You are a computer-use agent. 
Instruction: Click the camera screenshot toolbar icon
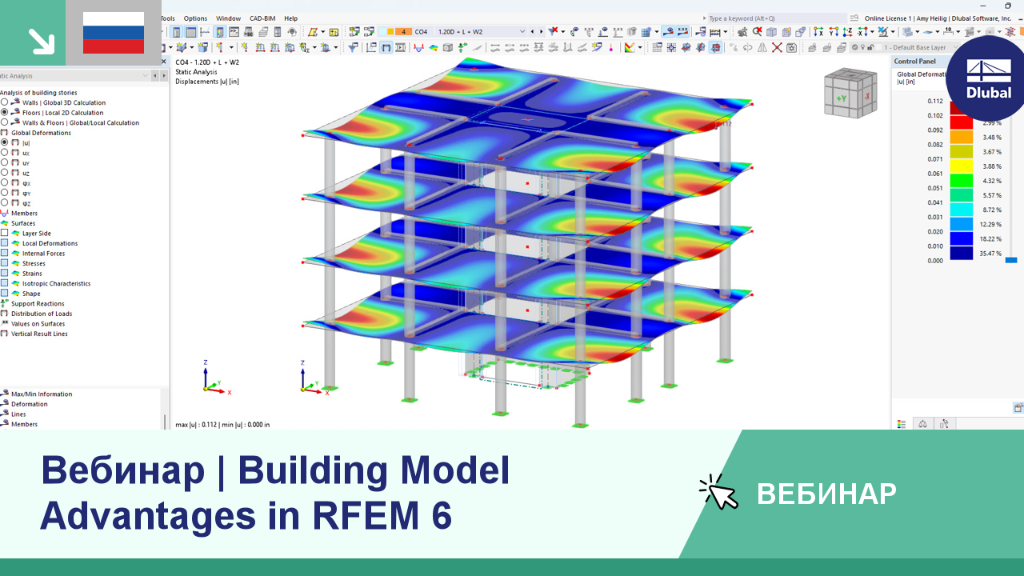coord(792,48)
